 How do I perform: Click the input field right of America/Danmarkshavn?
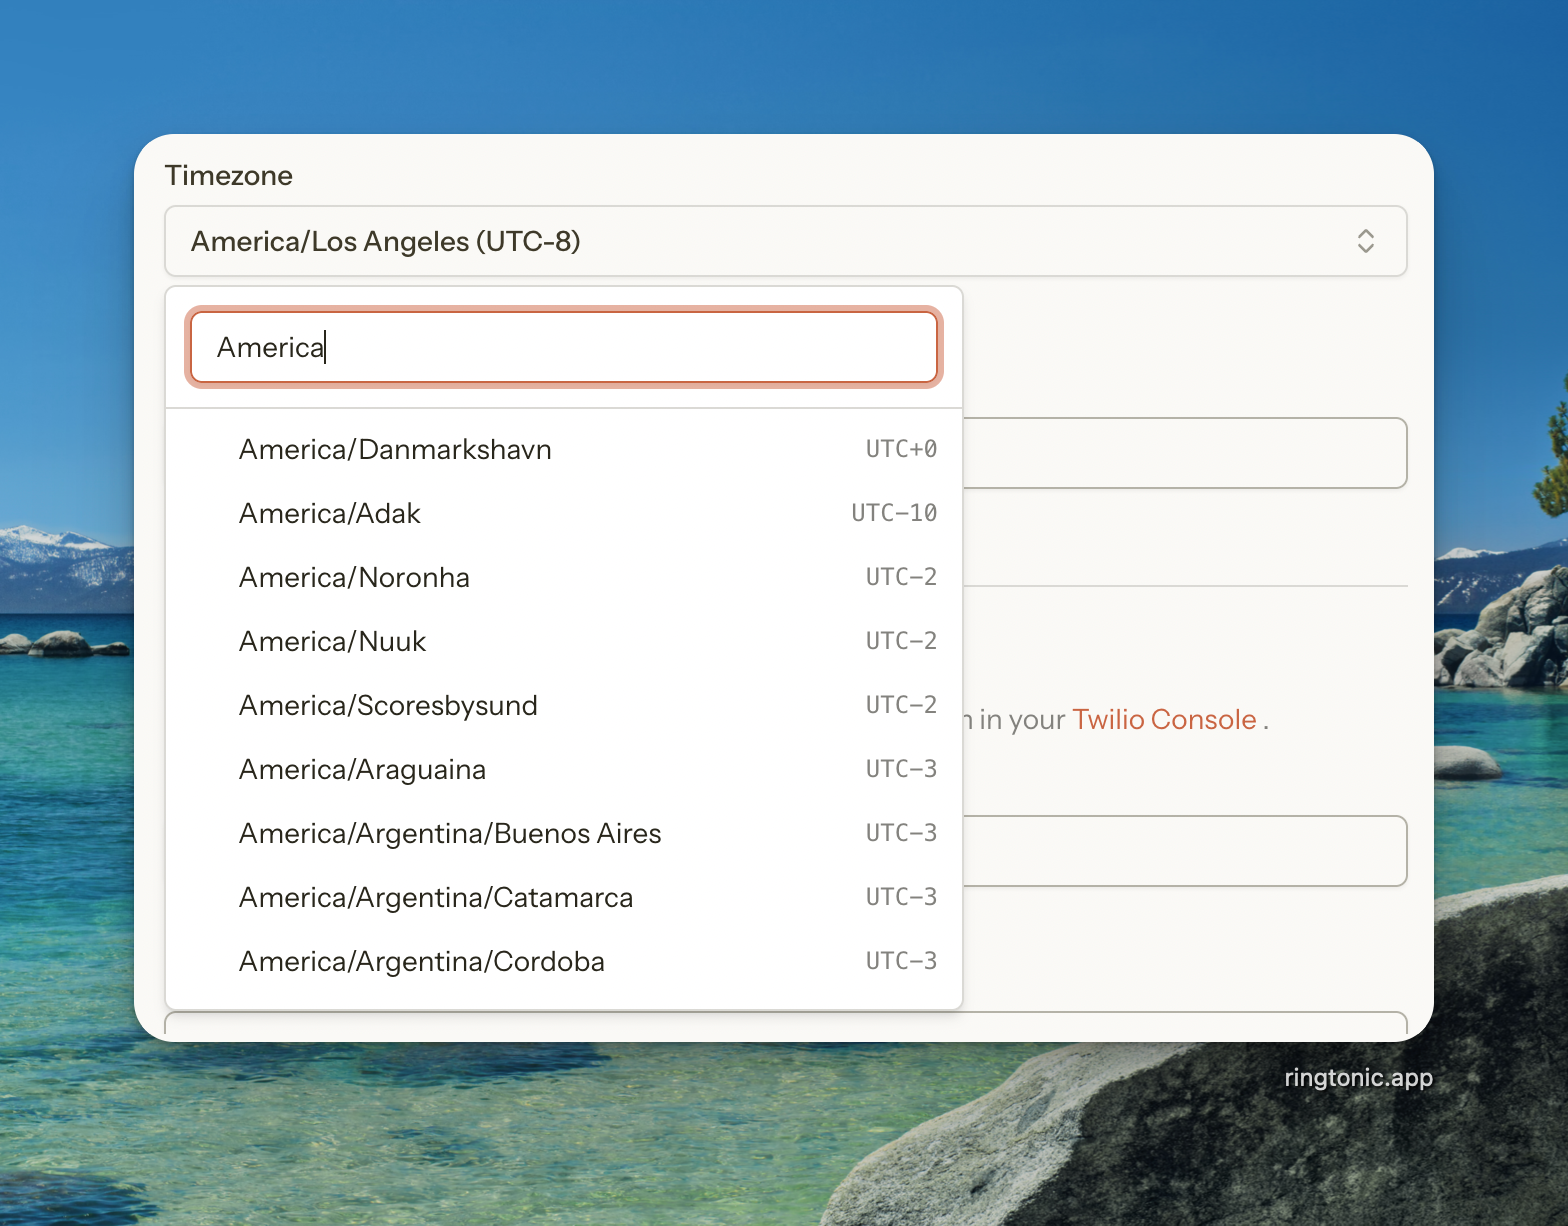(x=1184, y=453)
